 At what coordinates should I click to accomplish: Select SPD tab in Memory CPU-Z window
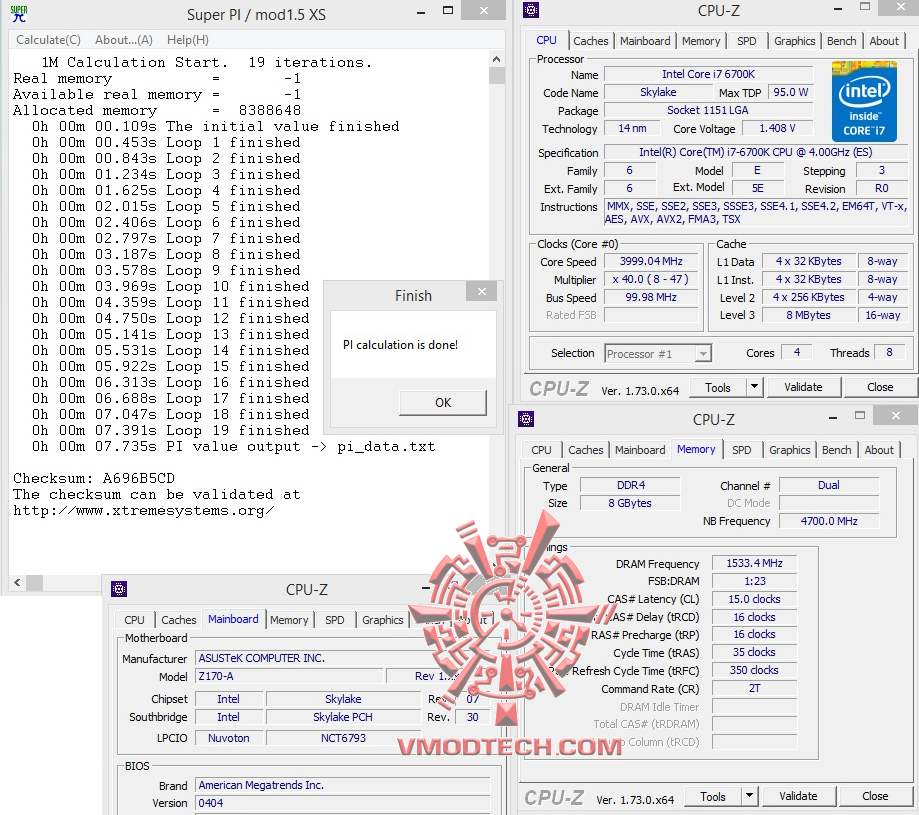click(x=742, y=450)
